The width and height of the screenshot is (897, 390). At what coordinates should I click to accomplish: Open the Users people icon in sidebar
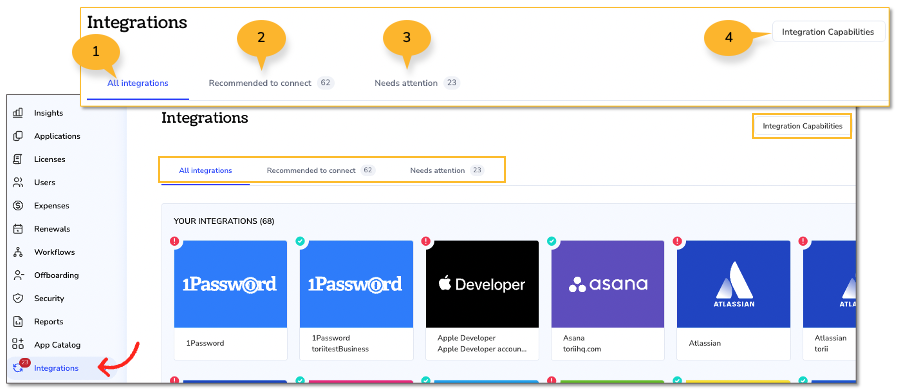pyautogui.click(x=18, y=182)
